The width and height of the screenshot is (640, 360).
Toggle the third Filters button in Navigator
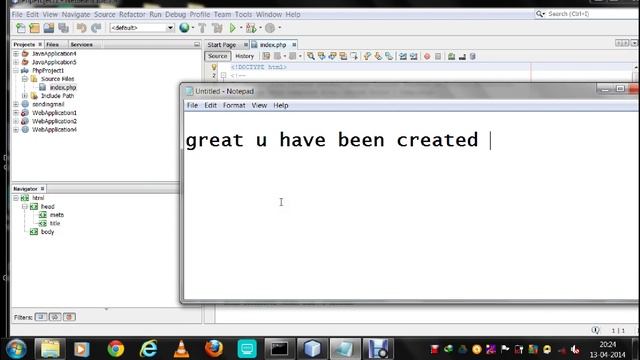tap(69, 317)
